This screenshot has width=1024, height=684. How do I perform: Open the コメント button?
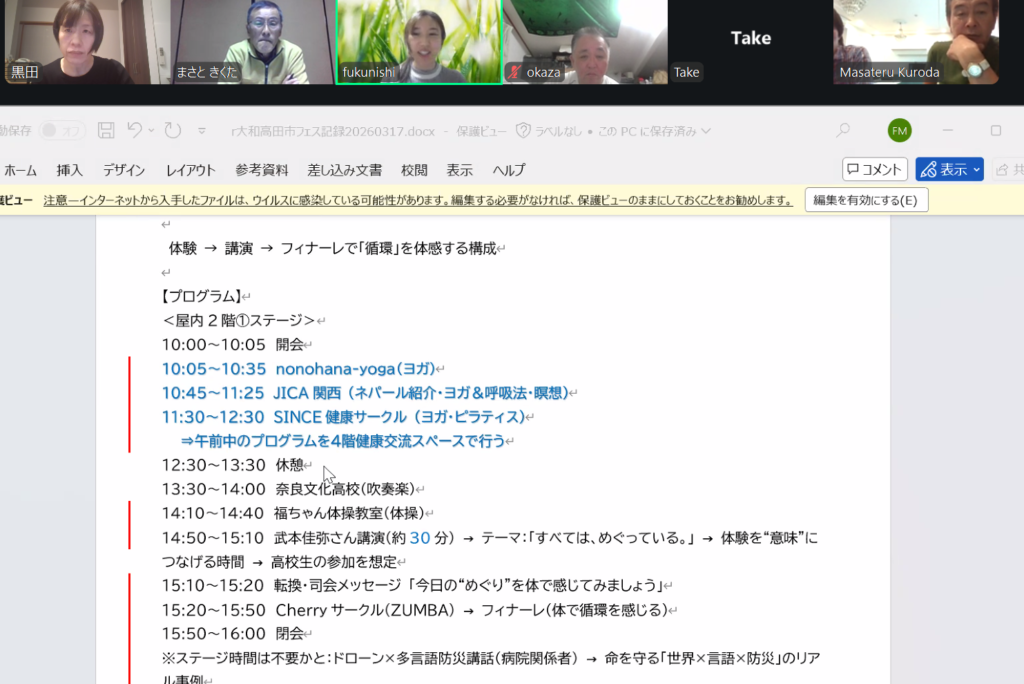pos(874,169)
